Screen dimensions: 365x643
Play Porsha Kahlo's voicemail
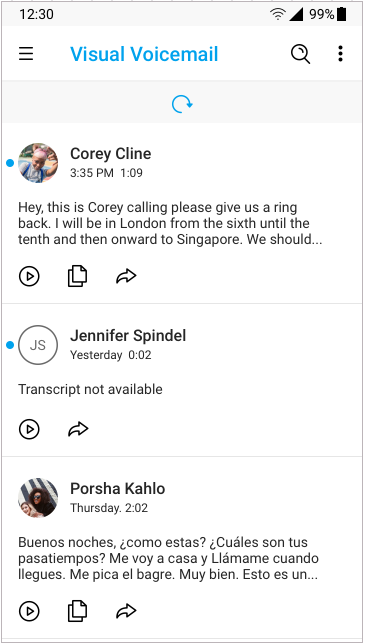pos(29,611)
